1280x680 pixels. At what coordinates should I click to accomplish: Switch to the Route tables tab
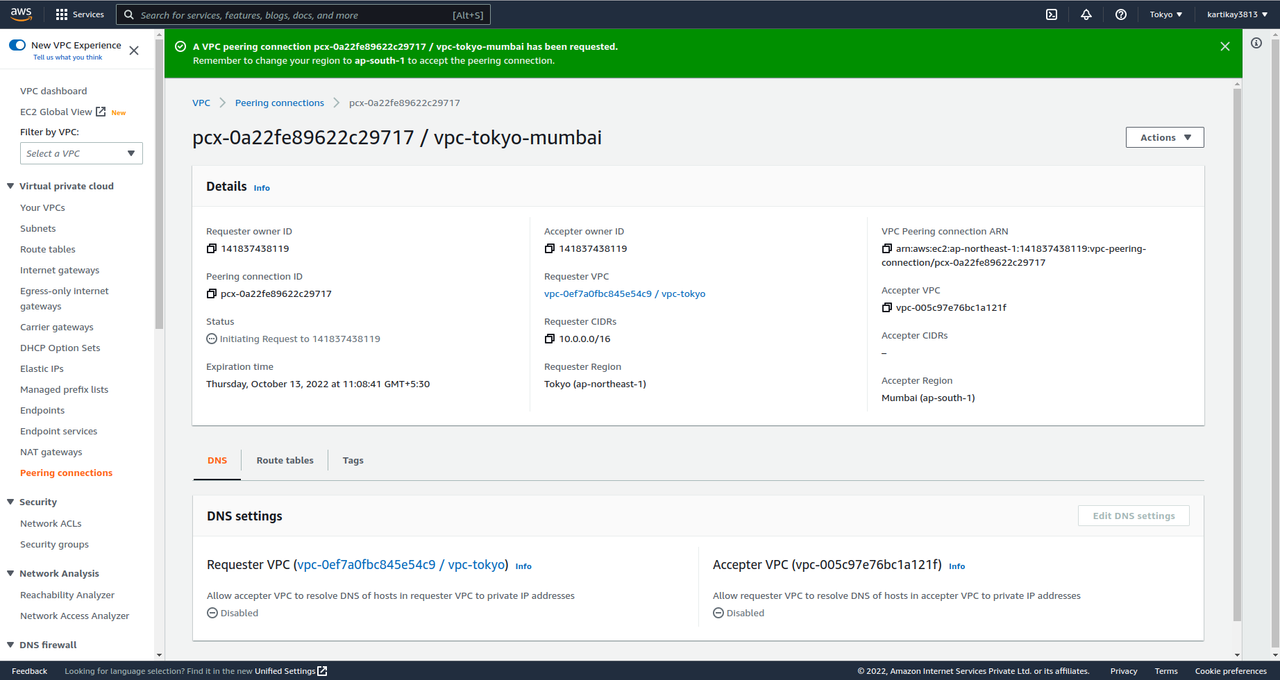click(x=285, y=461)
